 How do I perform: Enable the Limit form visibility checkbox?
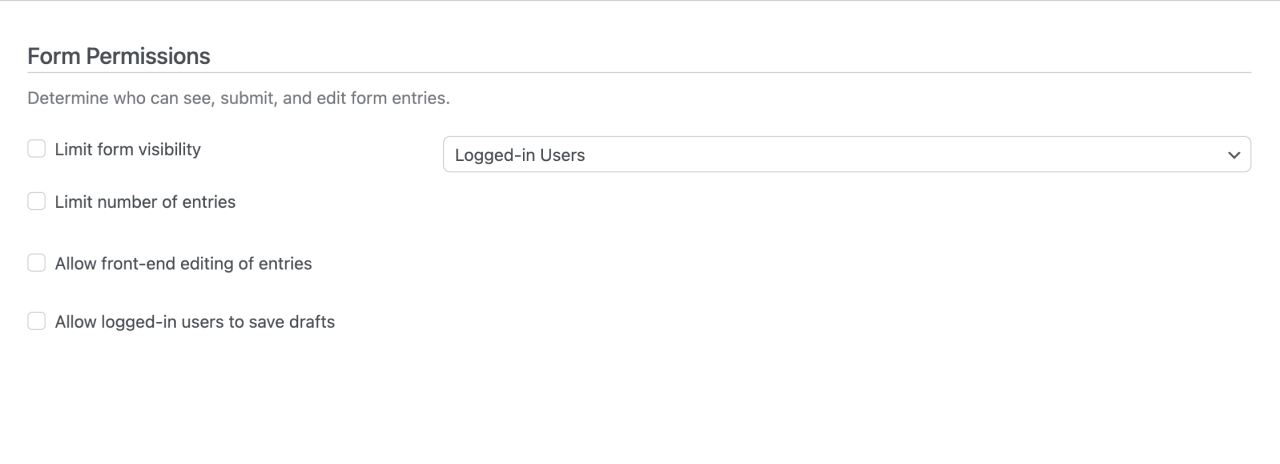(37, 149)
